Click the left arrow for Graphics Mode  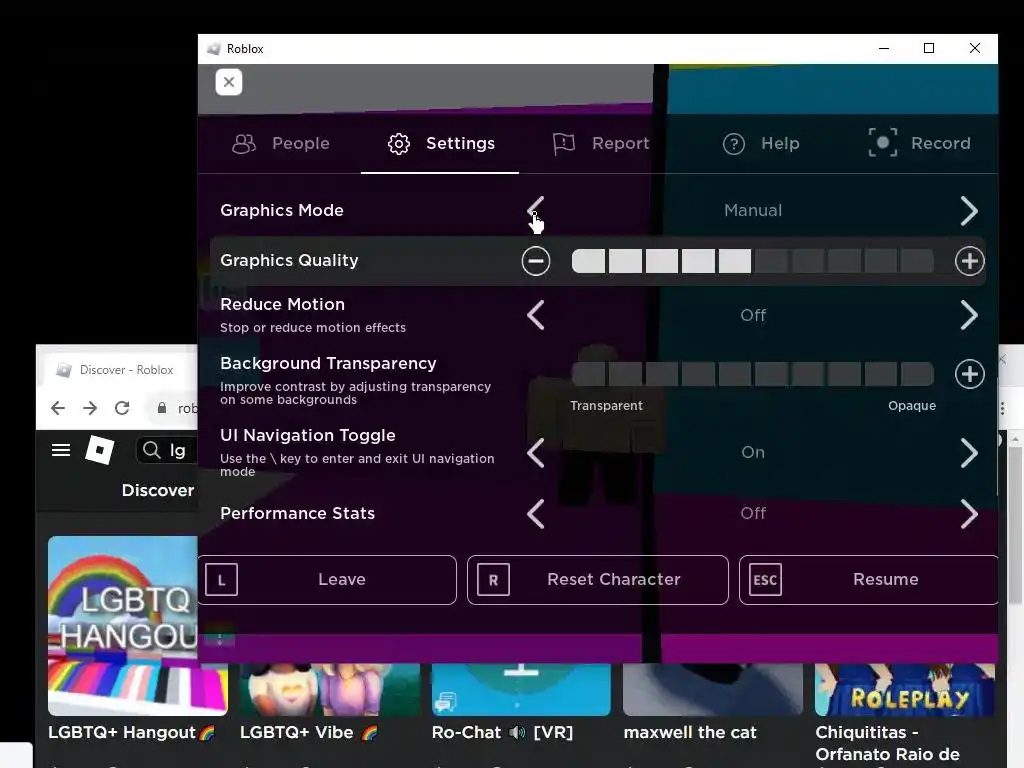click(536, 210)
